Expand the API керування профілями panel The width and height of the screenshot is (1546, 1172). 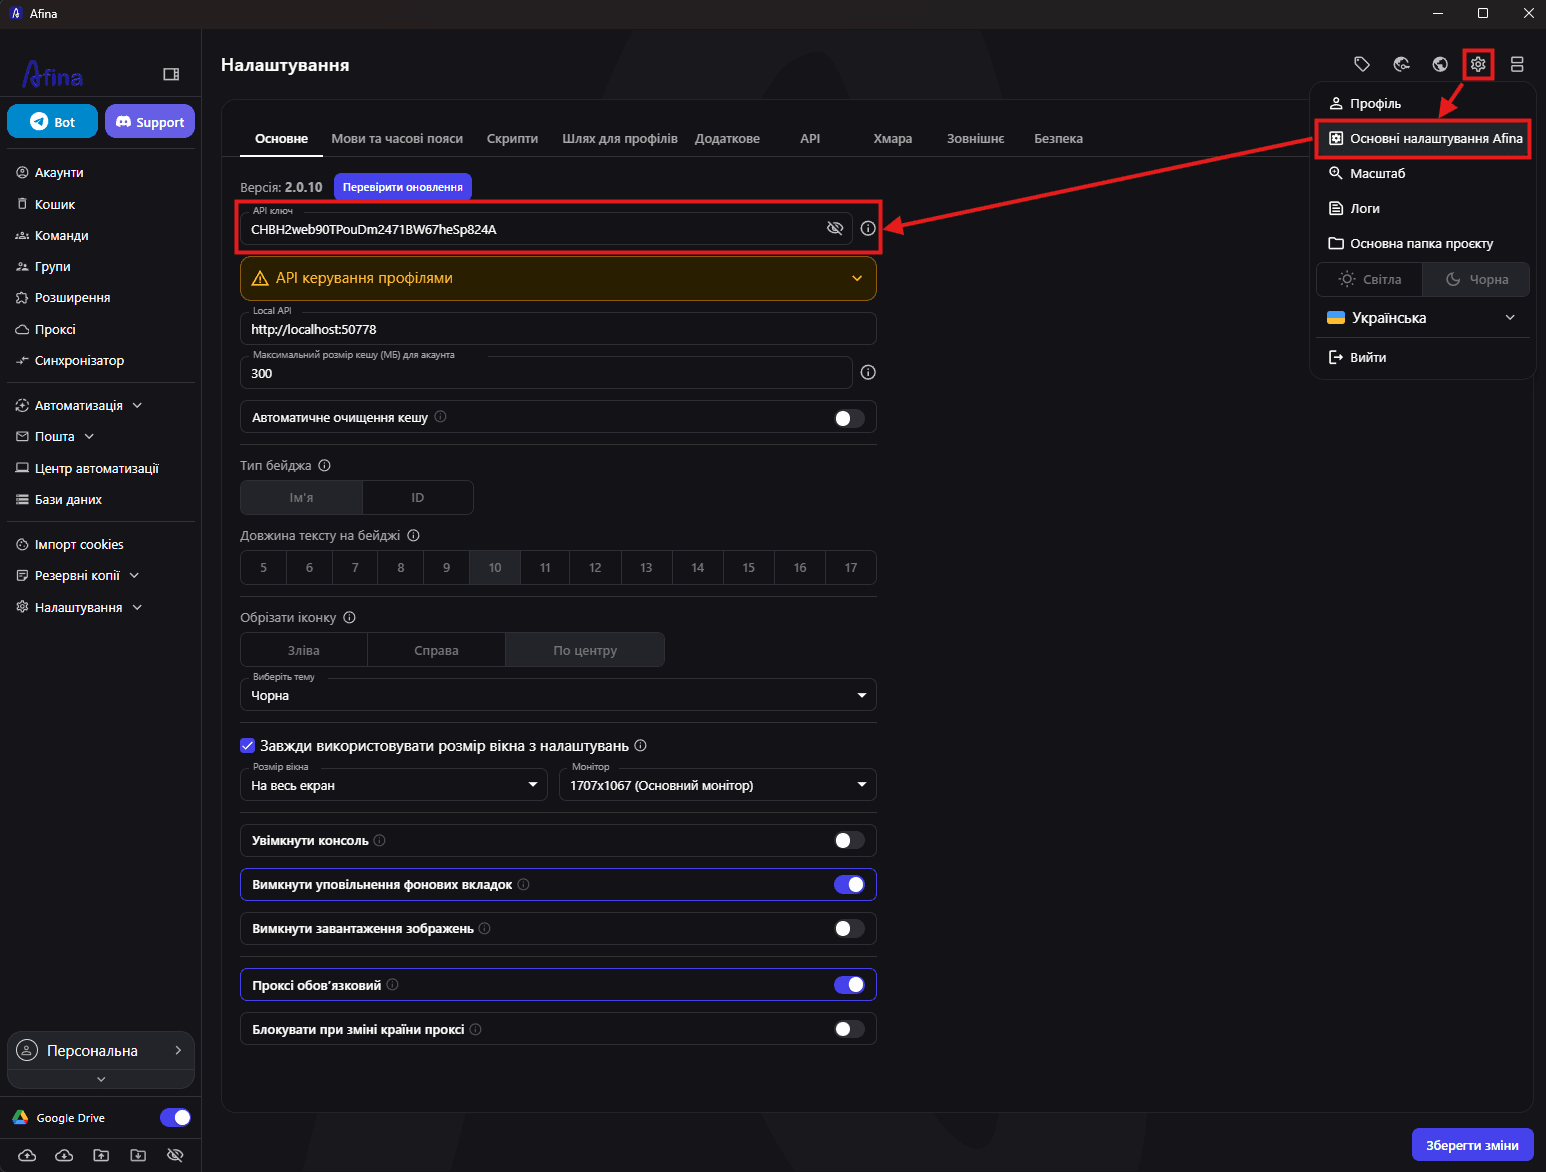pyautogui.click(x=558, y=279)
